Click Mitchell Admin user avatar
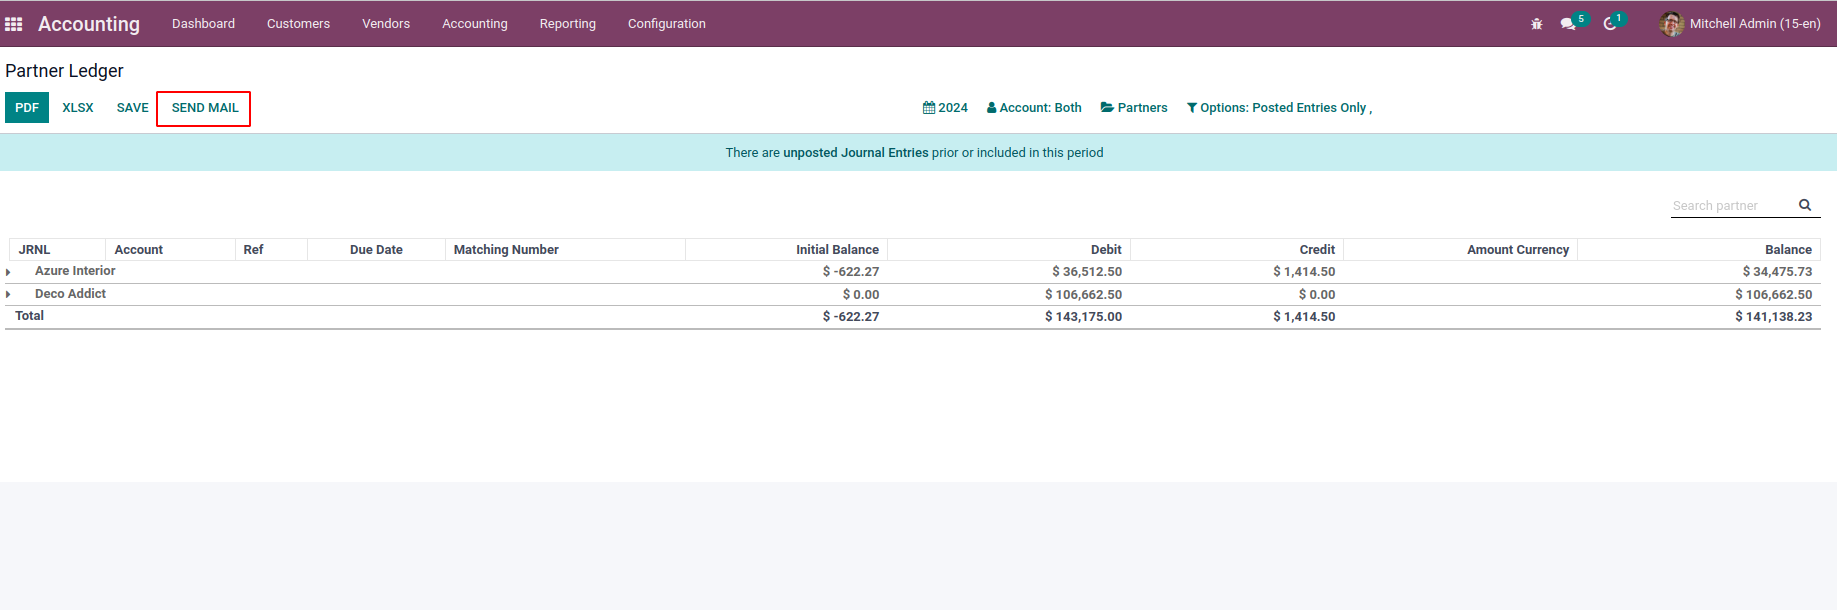 pos(1671,24)
